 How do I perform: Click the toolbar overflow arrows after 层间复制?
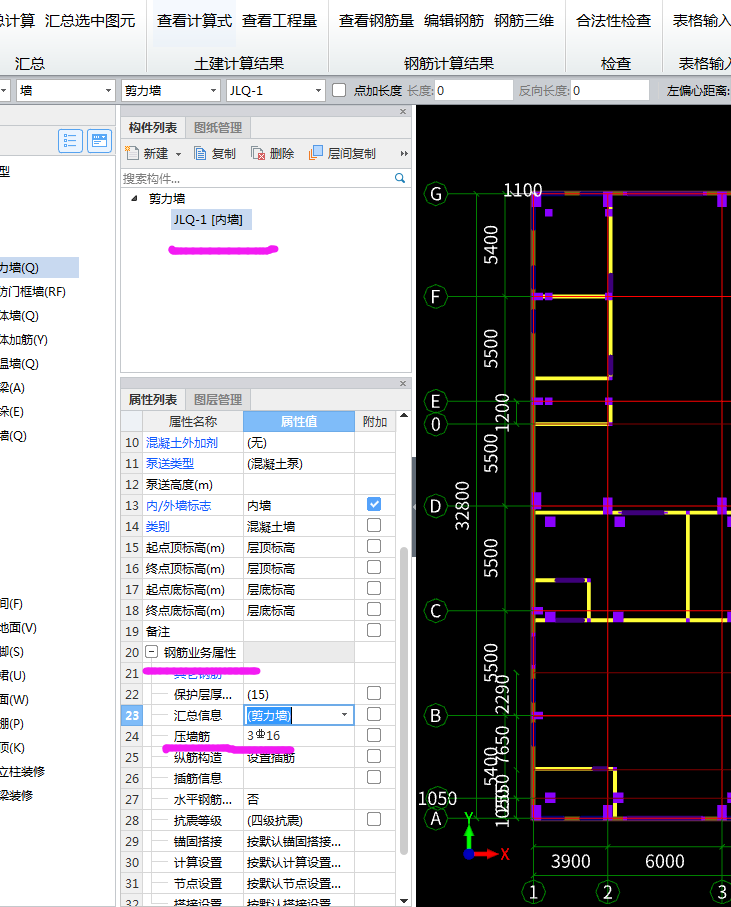[x=404, y=153]
